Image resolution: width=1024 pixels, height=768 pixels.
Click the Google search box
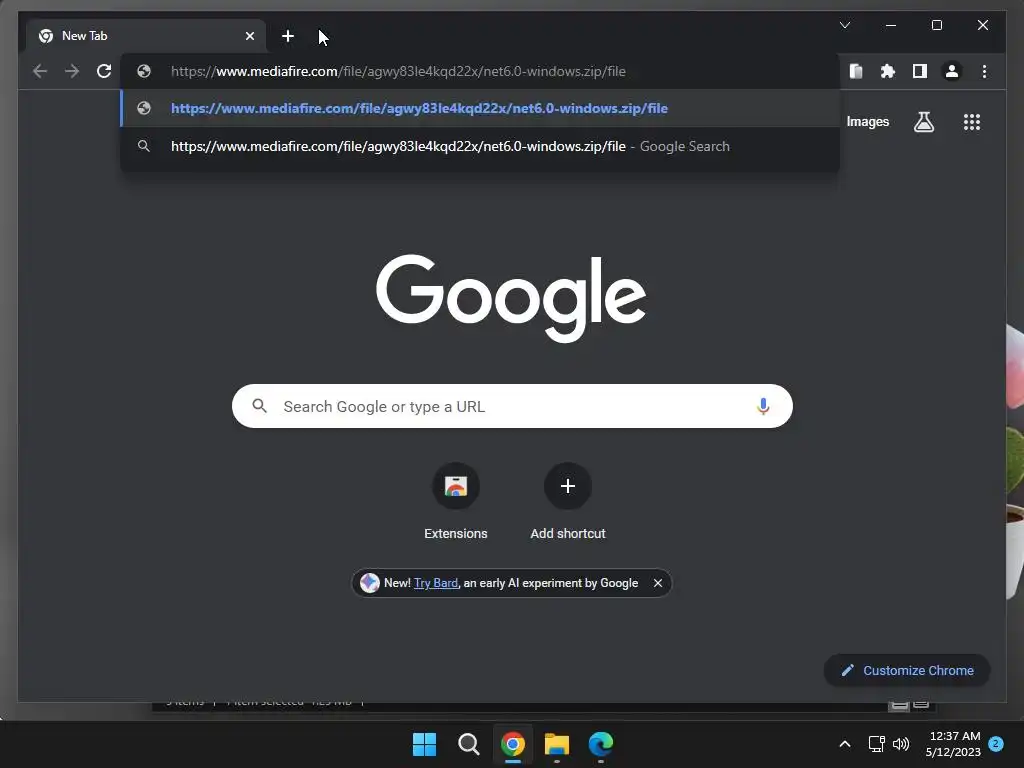512,406
